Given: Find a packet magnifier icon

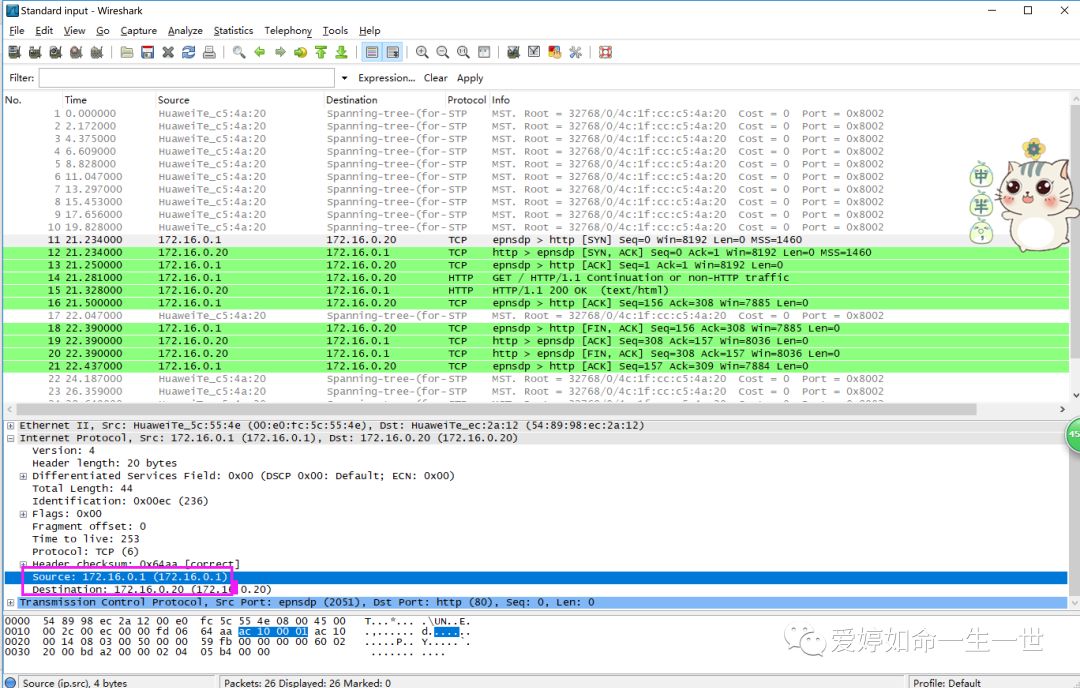Looking at the screenshot, I should tap(239, 52).
